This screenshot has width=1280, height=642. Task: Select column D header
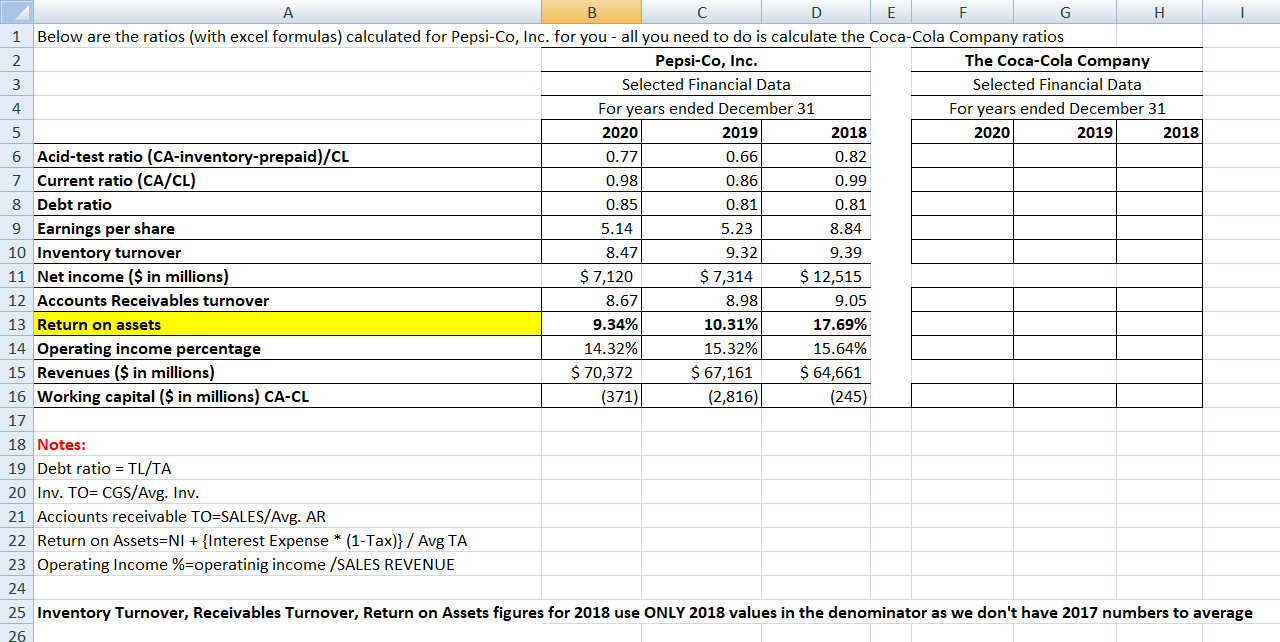(x=815, y=12)
